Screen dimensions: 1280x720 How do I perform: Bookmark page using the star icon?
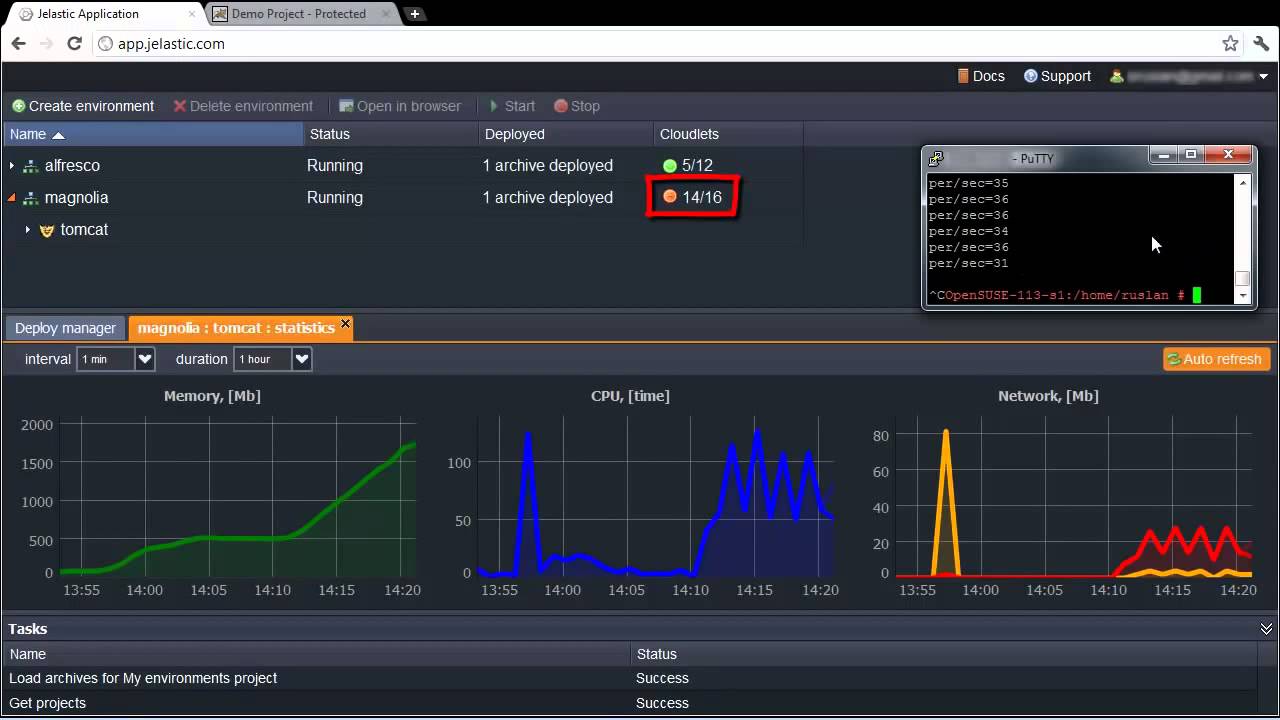tap(1230, 43)
